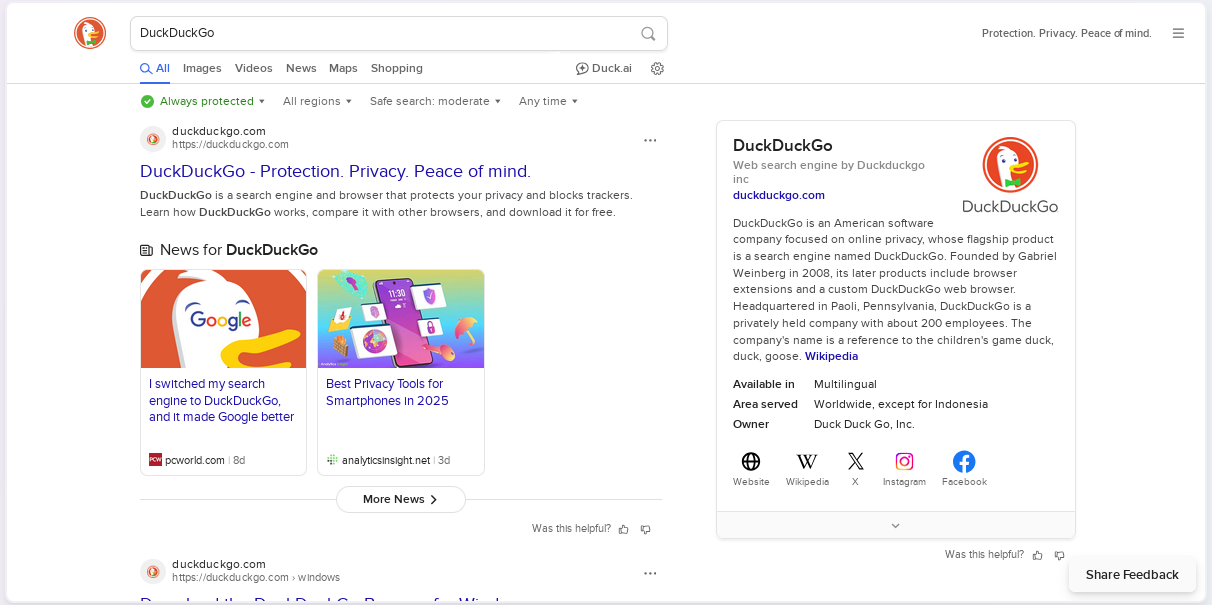The image size is (1212, 605).
Task: Open the Google duck news thumbnail
Action: [223, 319]
